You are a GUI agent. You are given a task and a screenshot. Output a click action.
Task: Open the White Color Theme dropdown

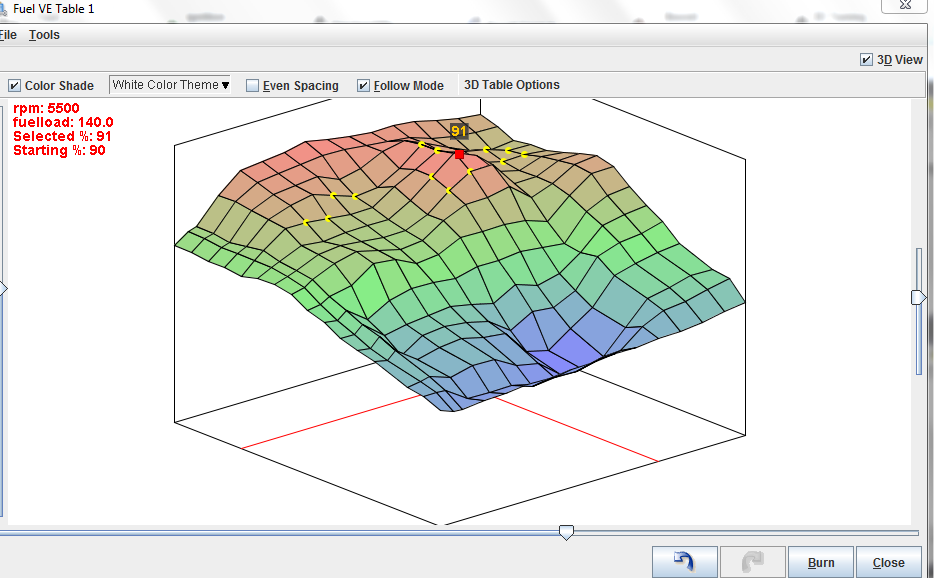pyautogui.click(x=170, y=85)
